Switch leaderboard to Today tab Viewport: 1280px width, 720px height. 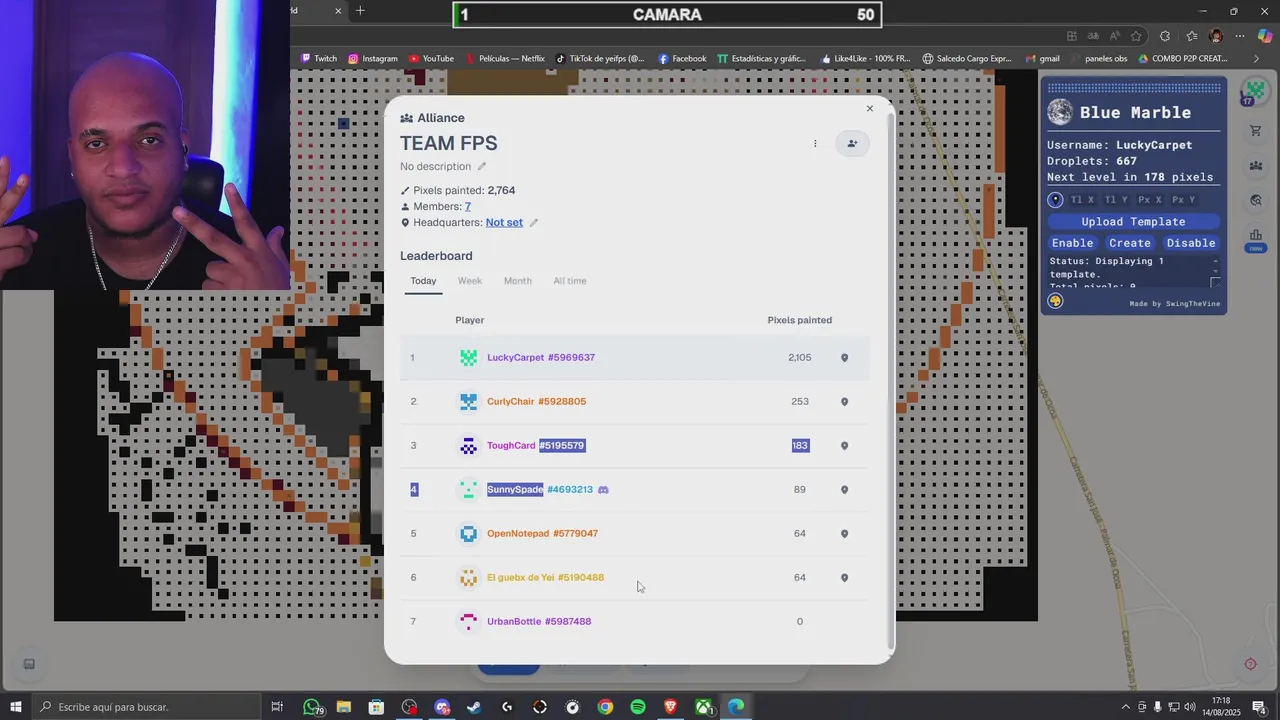423,281
